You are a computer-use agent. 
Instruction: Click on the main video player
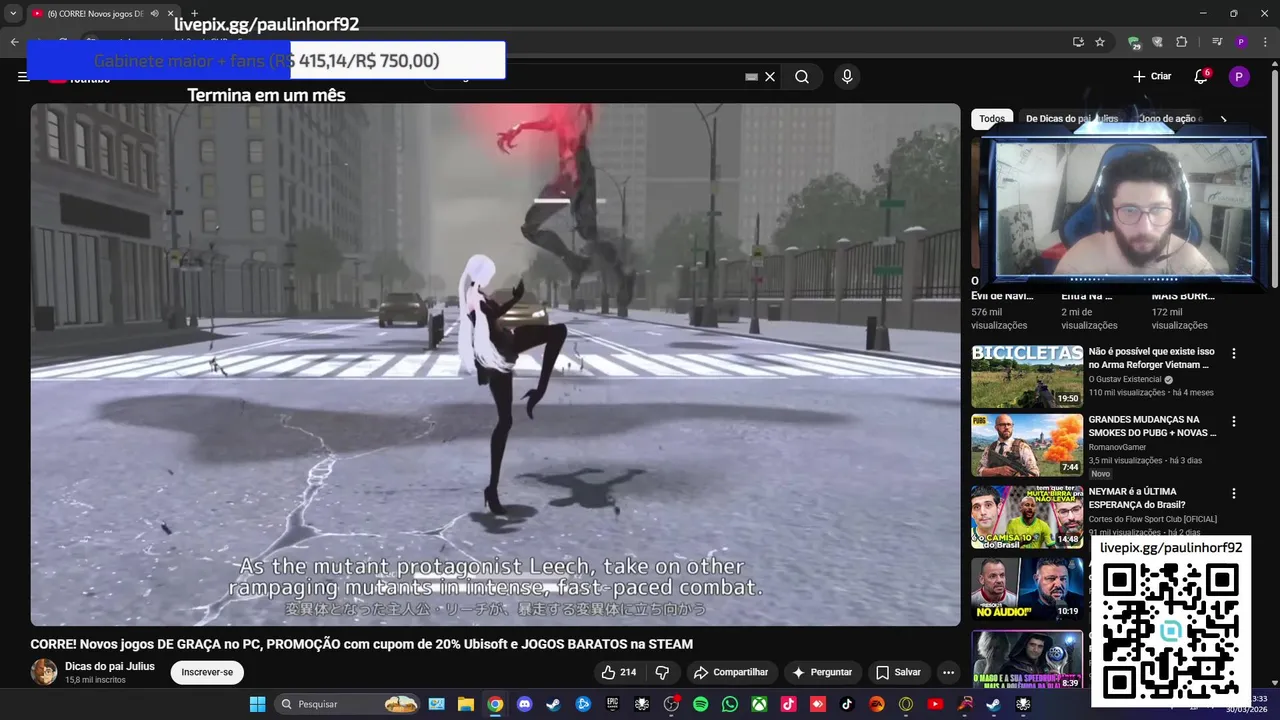click(x=495, y=365)
